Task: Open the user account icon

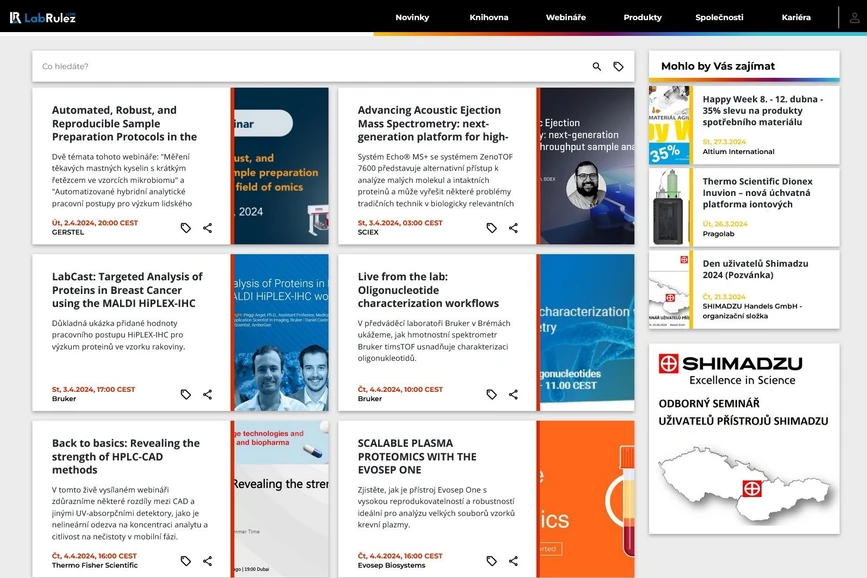Action: (x=854, y=18)
